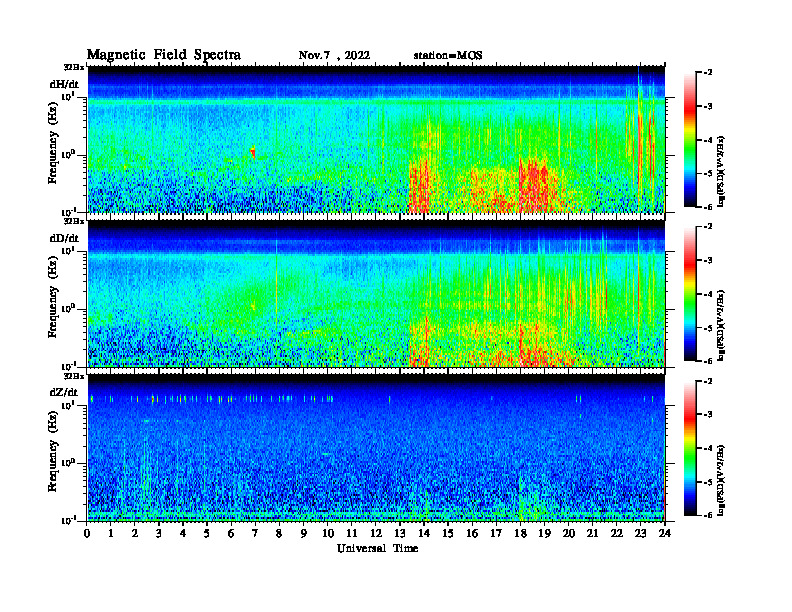Click the 10^0 frequency tick of the dZ/dt panel
This screenshot has height=612, width=792.
(x=68, y=463)
